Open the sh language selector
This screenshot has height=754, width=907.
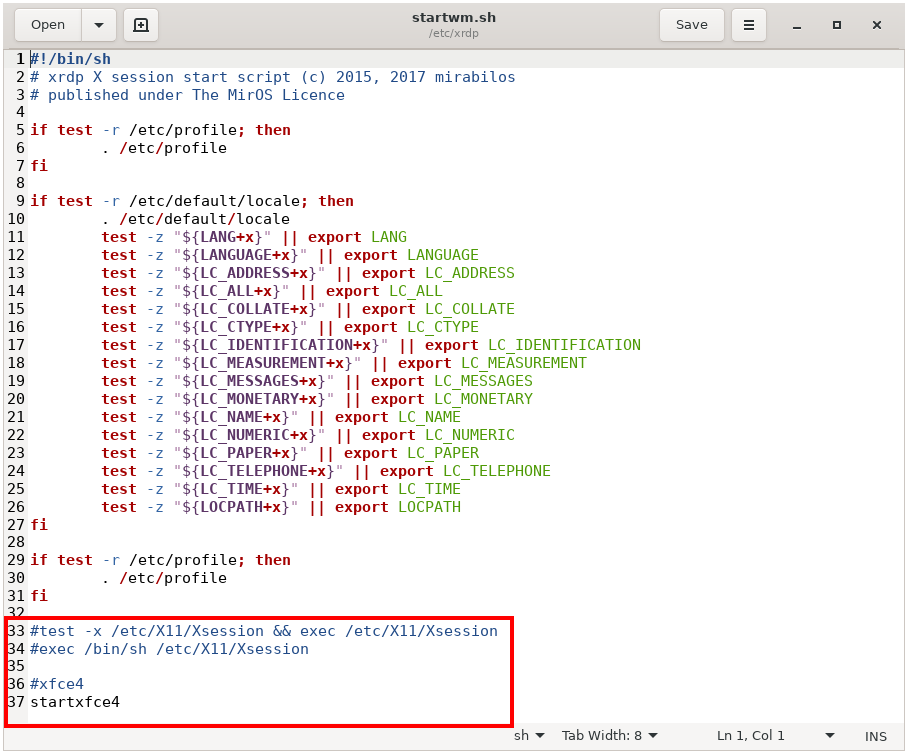(529, 735)
